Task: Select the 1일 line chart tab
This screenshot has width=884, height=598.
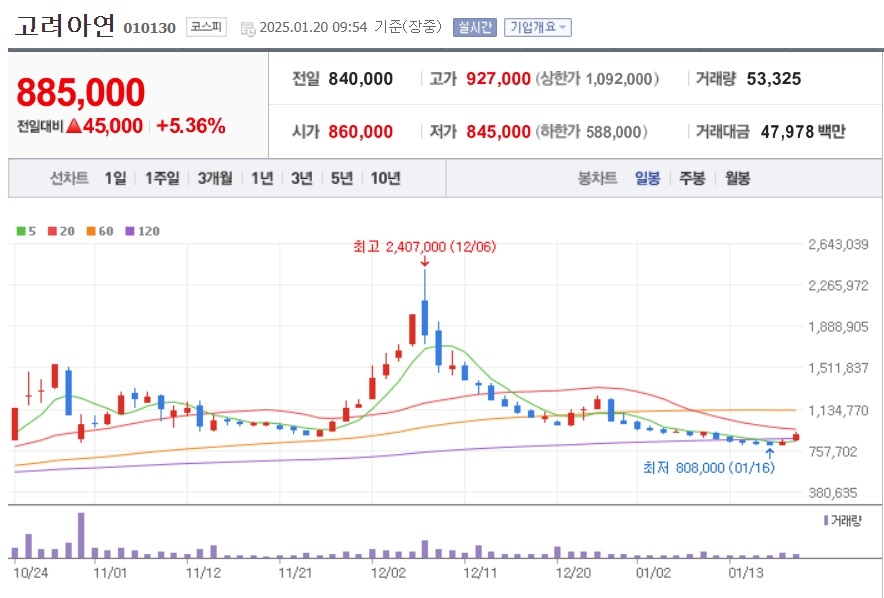Action: (116, 179)
